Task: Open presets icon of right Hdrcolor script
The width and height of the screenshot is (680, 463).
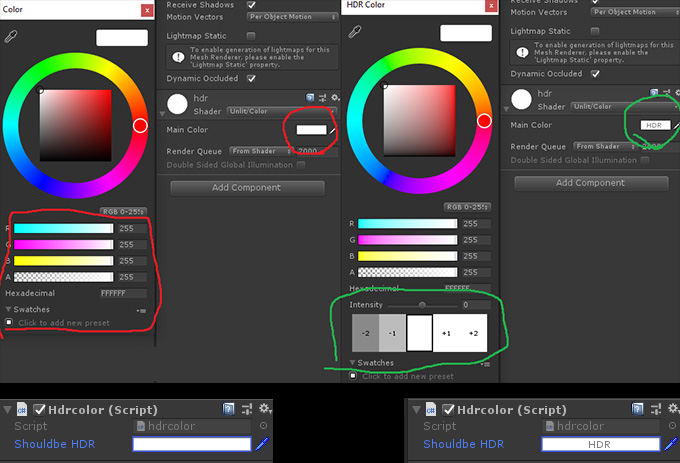Action: click(x=656, y=409)
